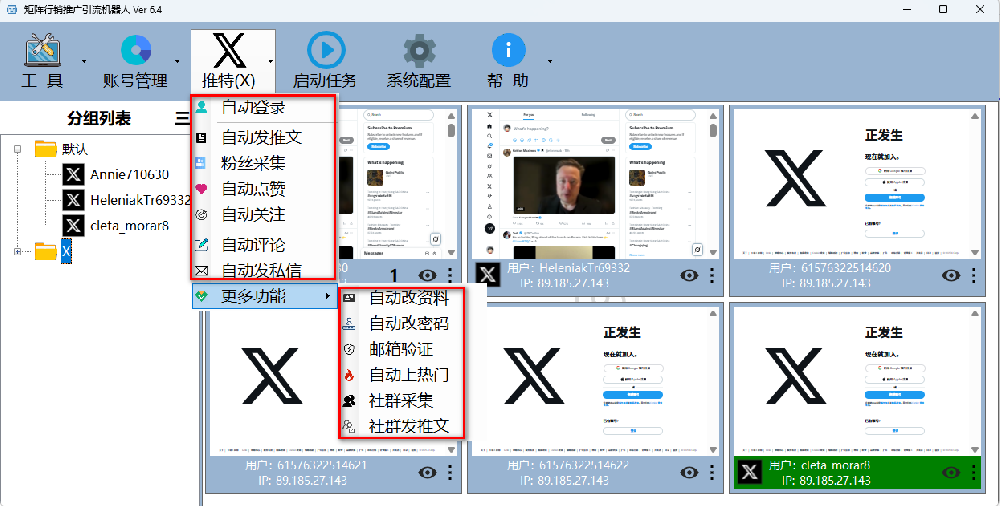This screenshot has width=1000, height=506.
Task: Open the 分组列表 hamburger menu
Action: 182,118
